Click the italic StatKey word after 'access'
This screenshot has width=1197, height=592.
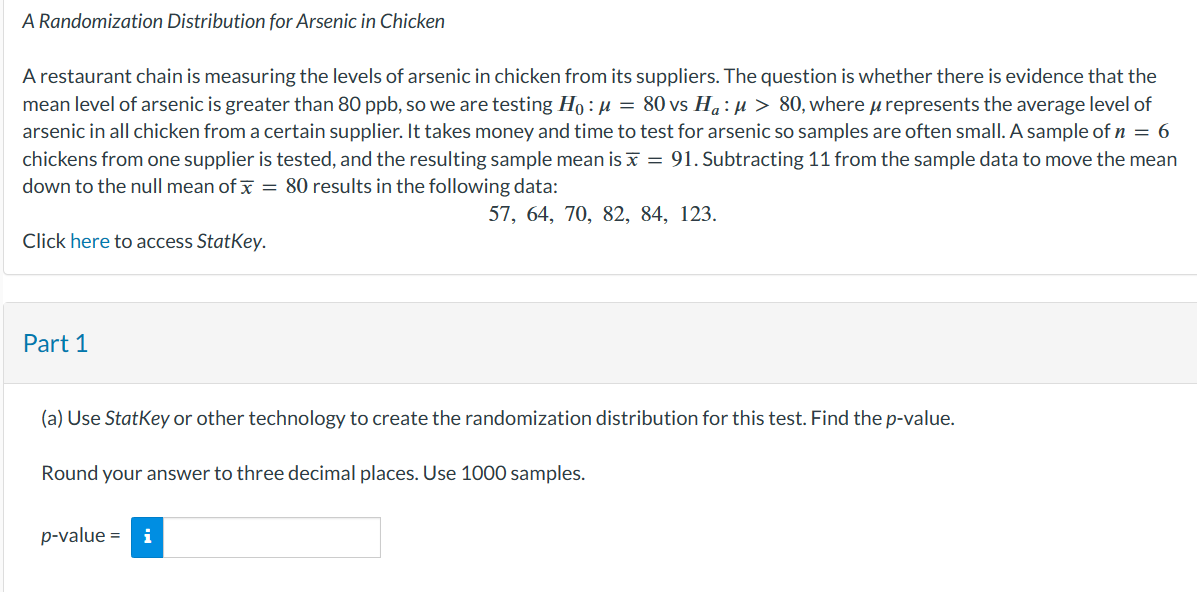click(231, 242)
